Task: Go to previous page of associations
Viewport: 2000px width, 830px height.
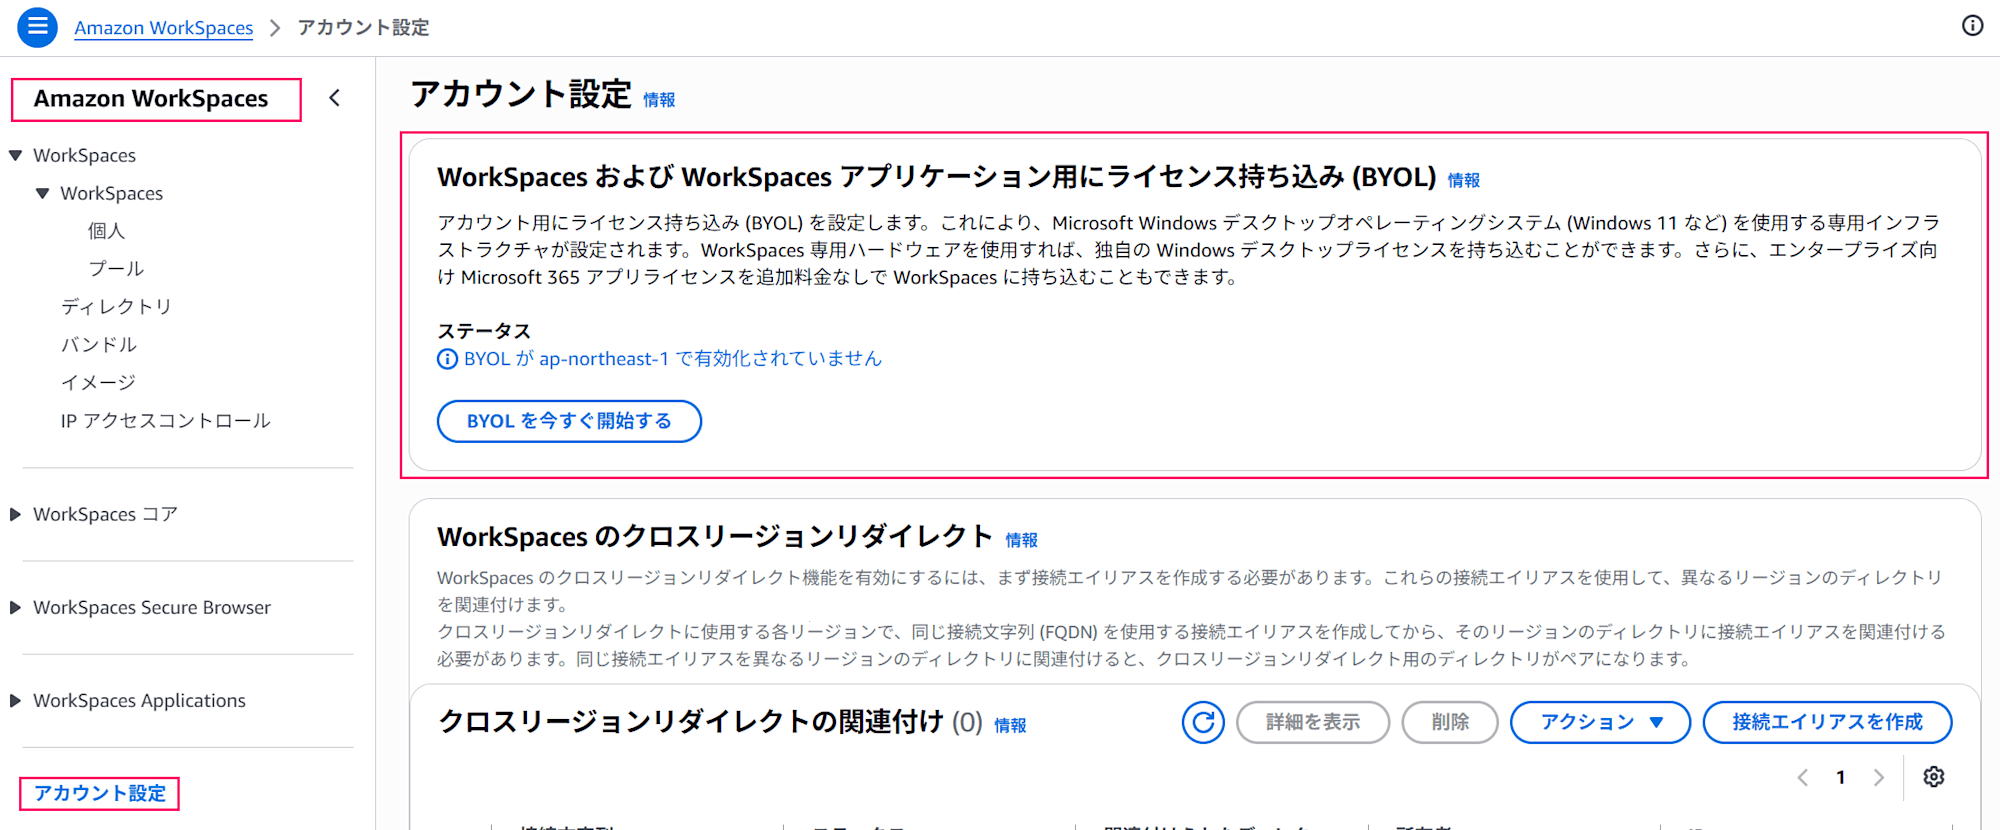Action: 1803,777
